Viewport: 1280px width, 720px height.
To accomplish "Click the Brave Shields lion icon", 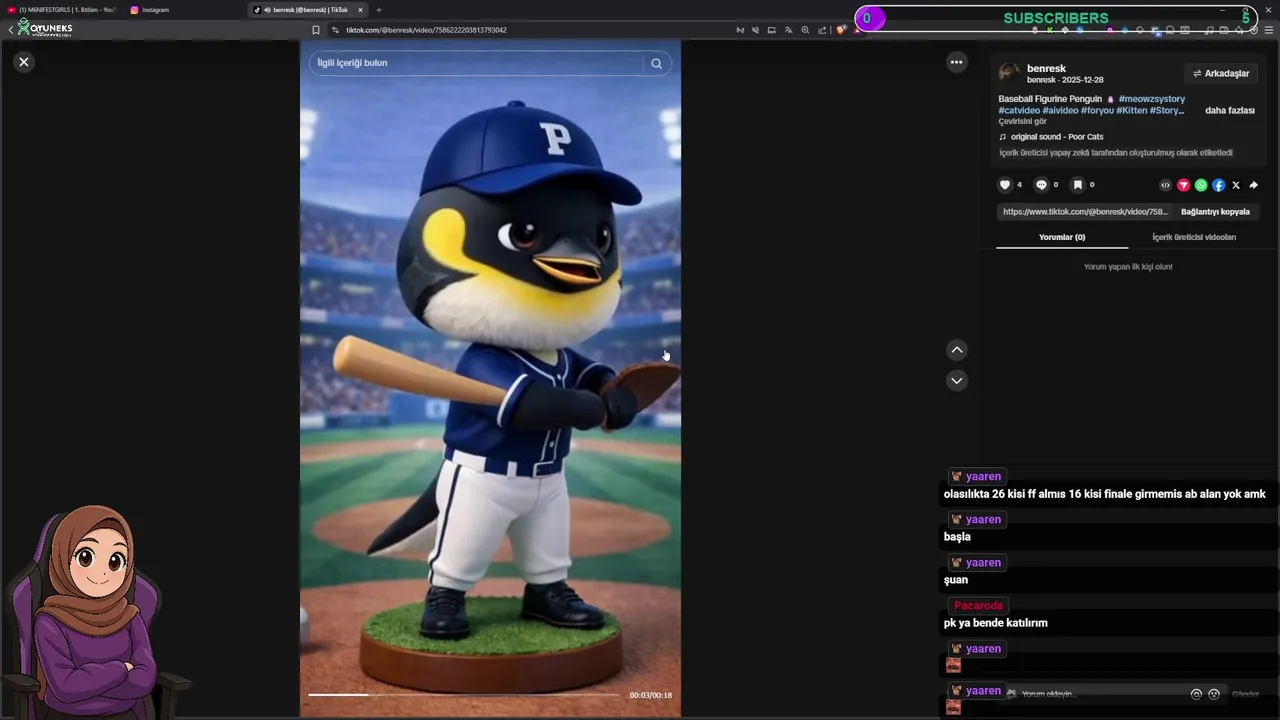I will [842, 30].
